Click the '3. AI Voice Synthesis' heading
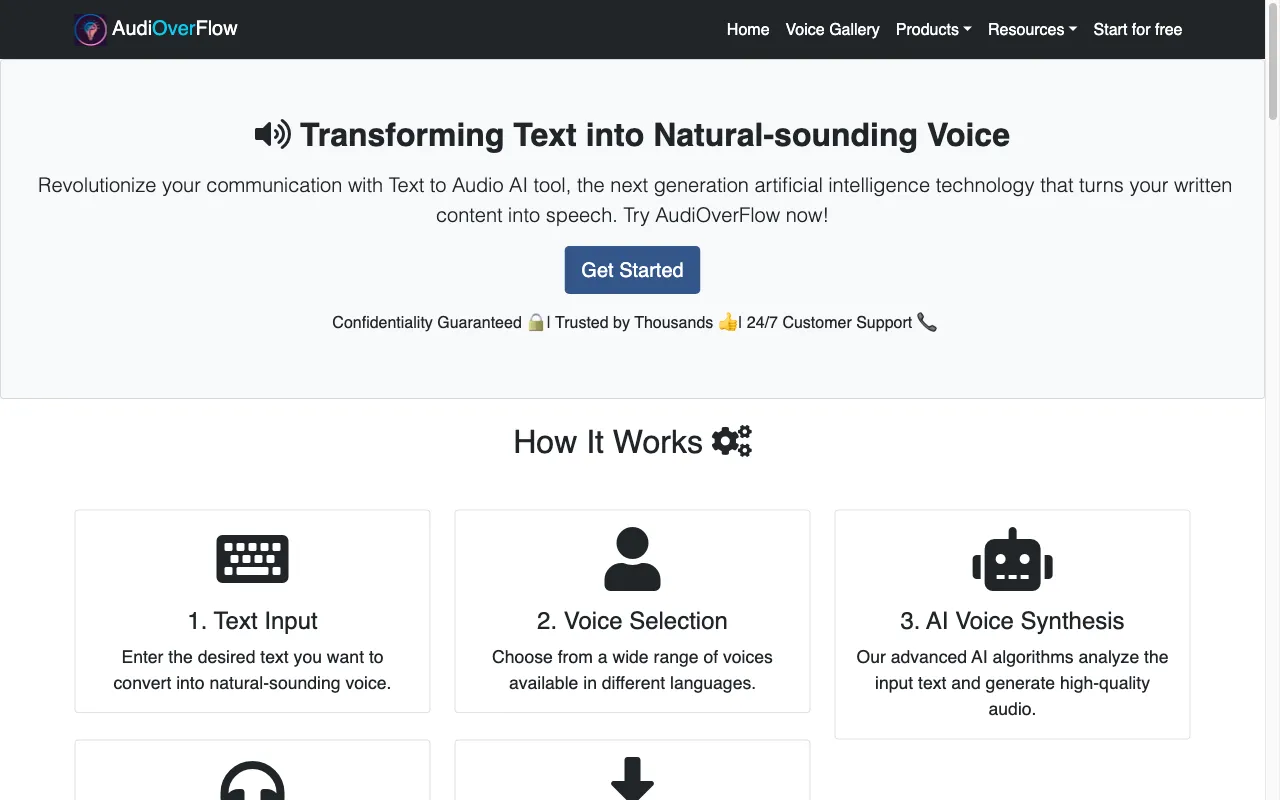 pos(1012,621)
